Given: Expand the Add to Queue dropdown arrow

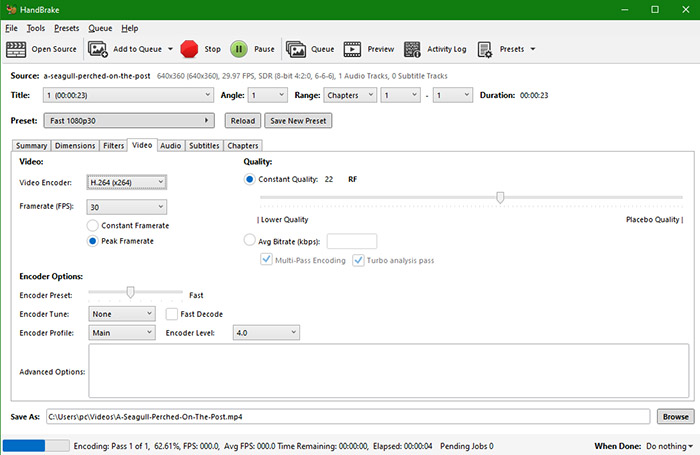Looking at the screenshot, I should click(x=171, y=49).
